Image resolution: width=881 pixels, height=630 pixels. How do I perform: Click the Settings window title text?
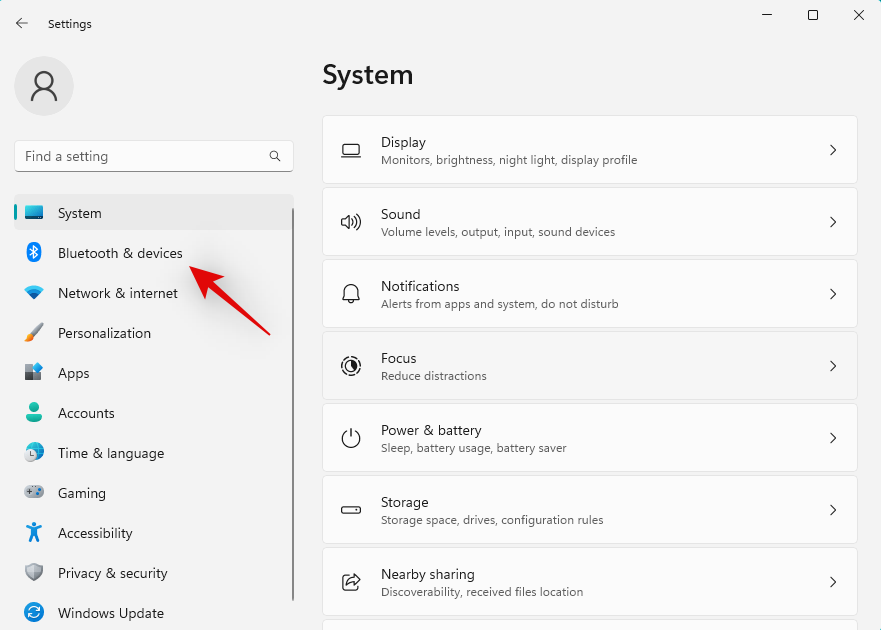[x=70, y=24]
